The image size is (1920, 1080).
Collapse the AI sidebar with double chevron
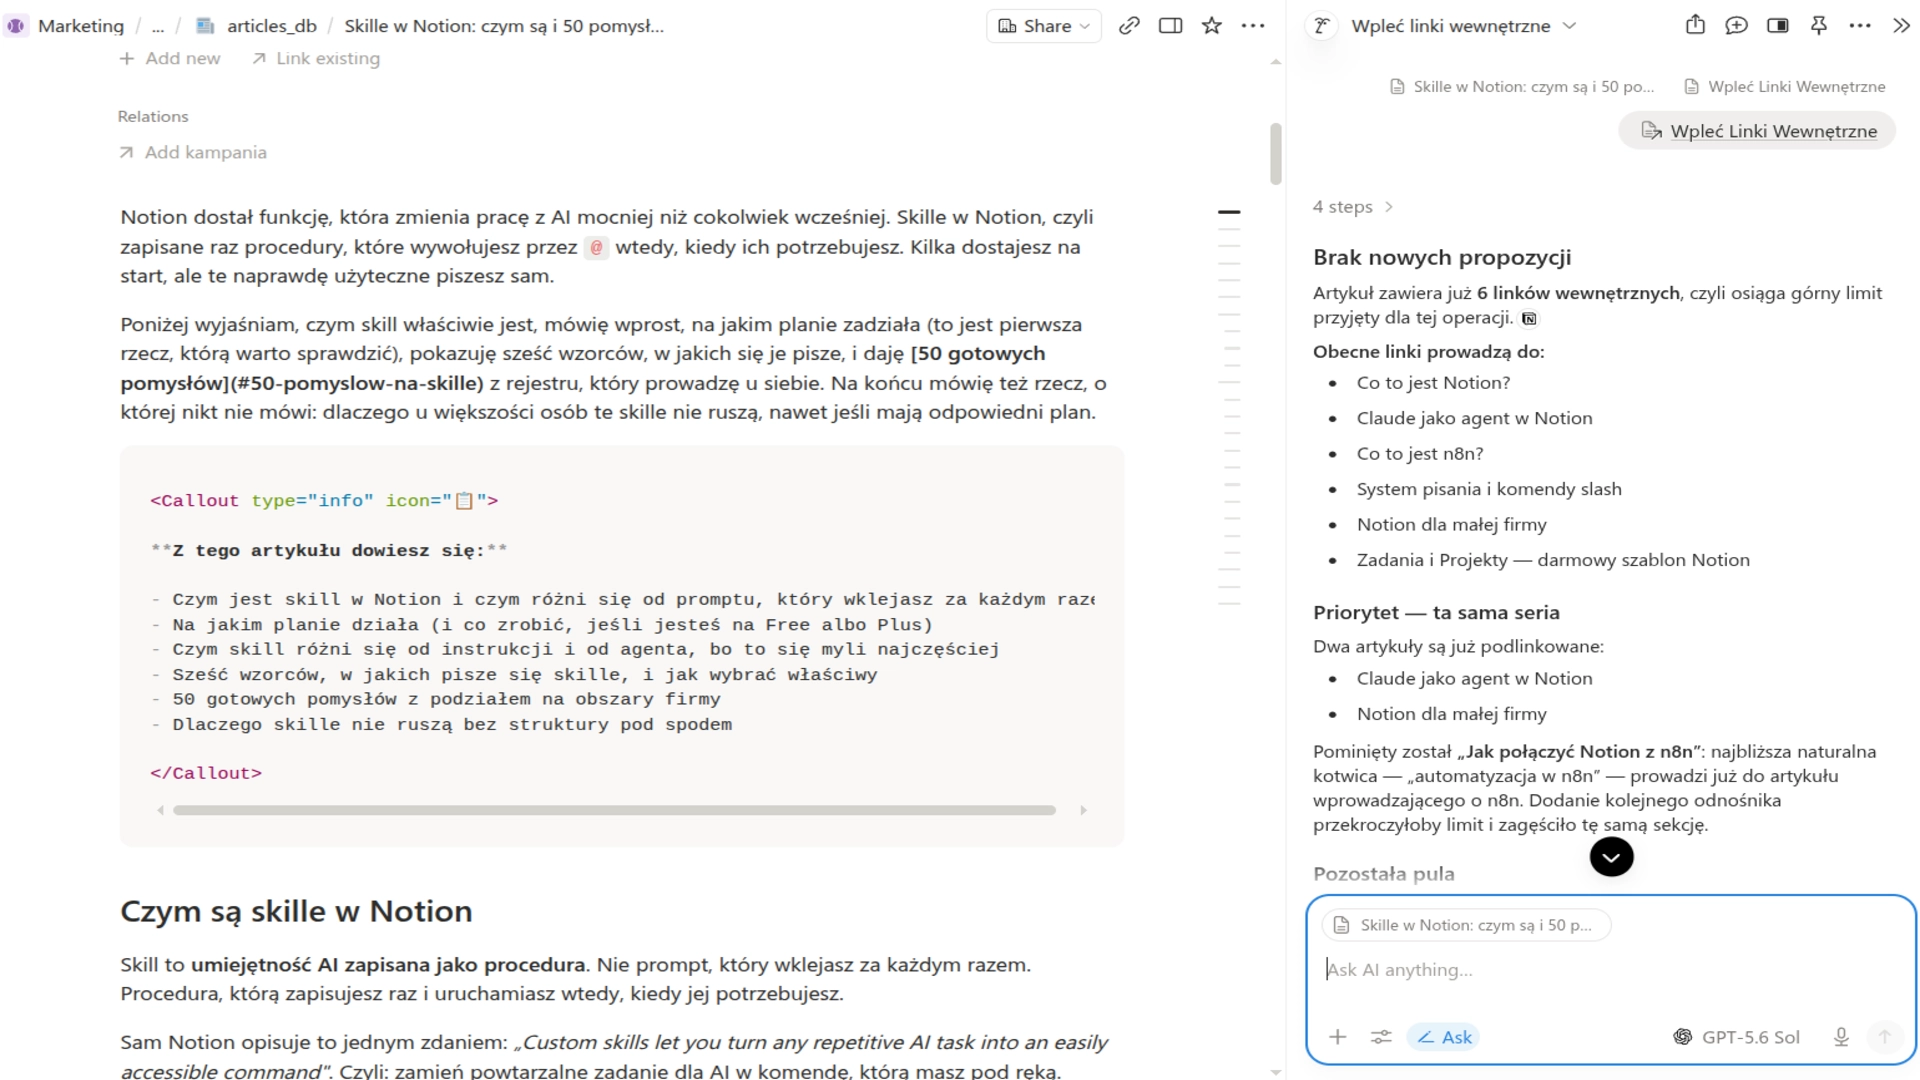click(1901, 26)
